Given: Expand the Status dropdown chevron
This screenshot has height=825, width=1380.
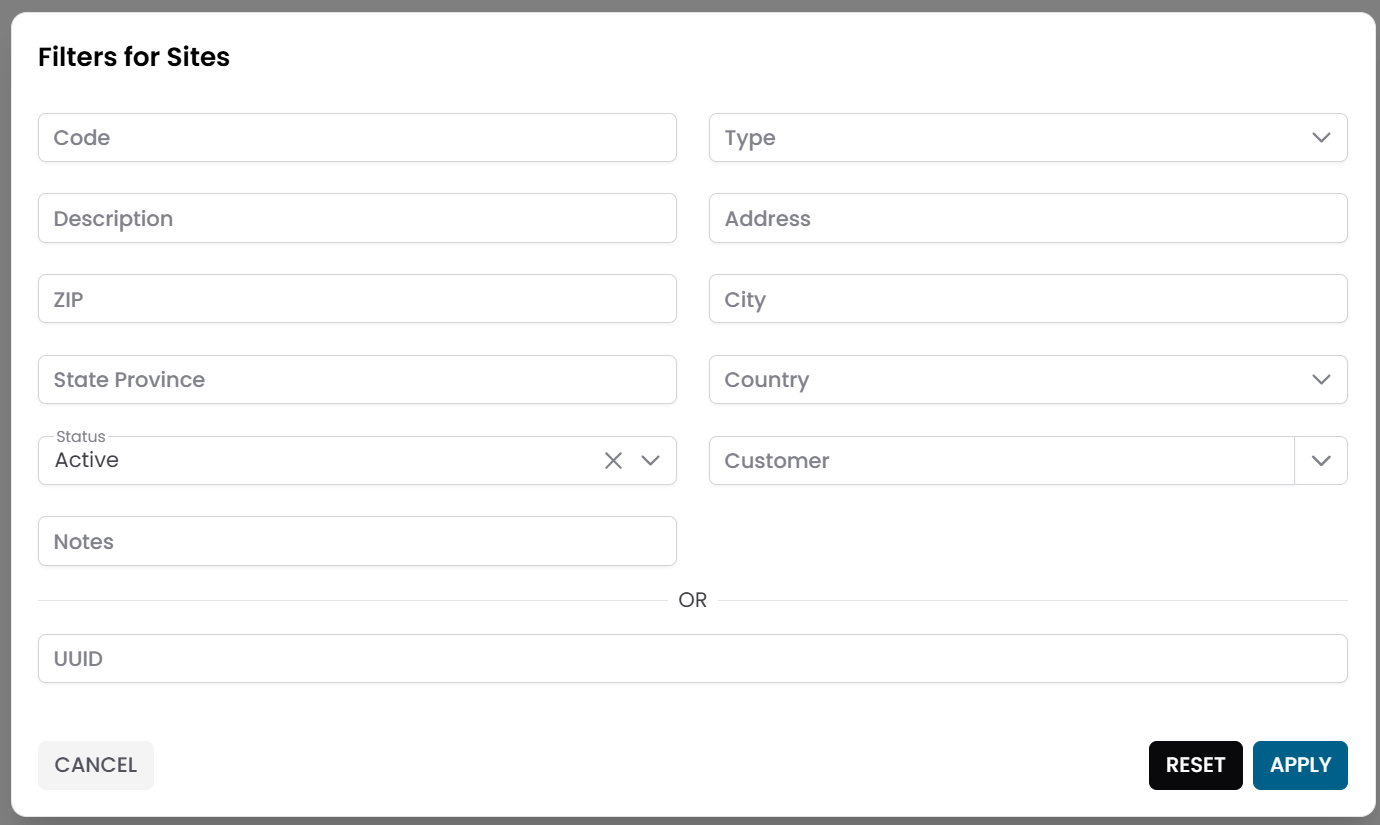Looking at the screenshot, I should (x=650, y=460).
